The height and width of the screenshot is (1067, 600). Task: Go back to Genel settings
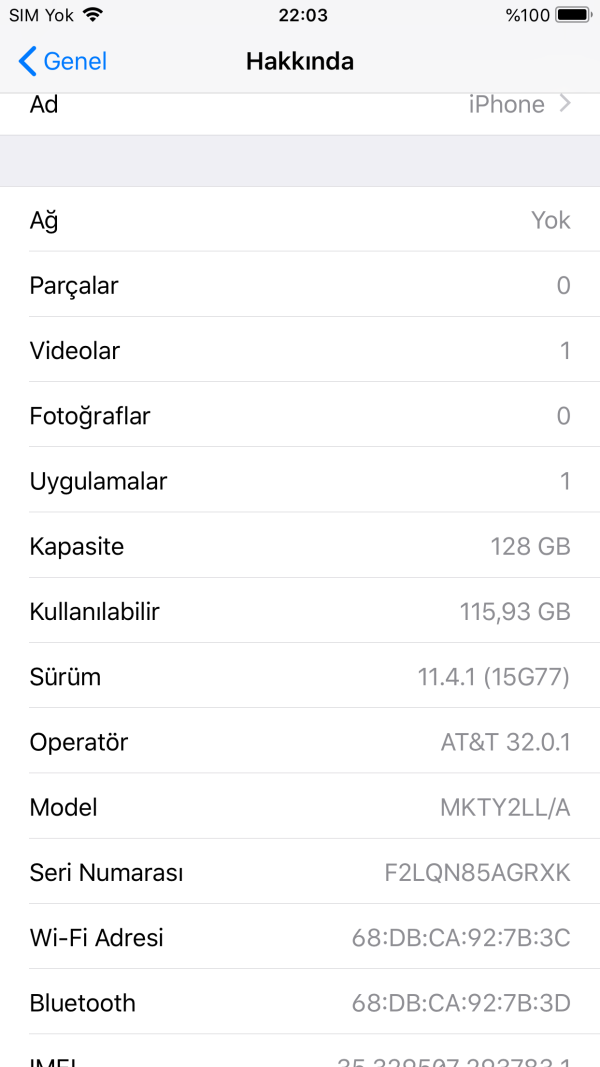tap(63, 61)
